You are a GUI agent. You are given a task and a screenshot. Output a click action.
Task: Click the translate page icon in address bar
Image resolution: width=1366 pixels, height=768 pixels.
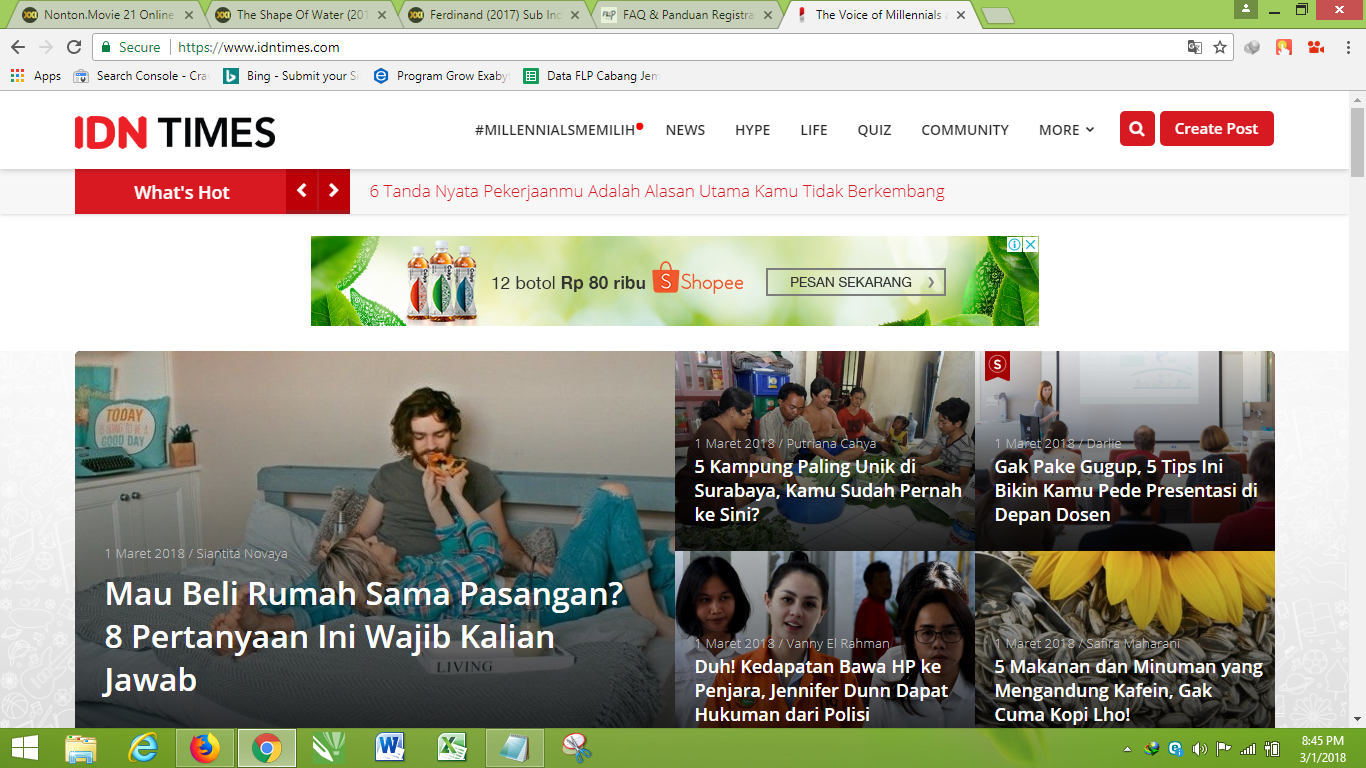pyautogui.click(x=1194, y=47)
